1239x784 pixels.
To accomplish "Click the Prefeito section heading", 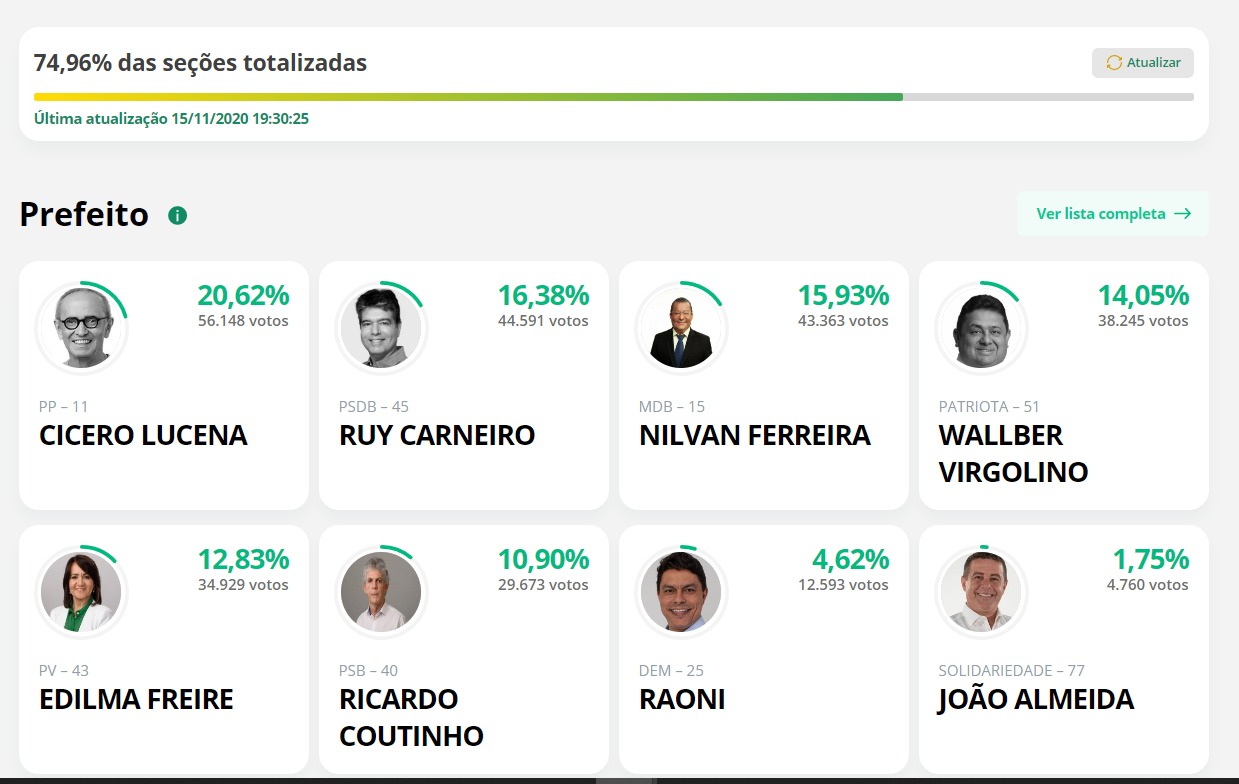I will click(x=84, y=214).
